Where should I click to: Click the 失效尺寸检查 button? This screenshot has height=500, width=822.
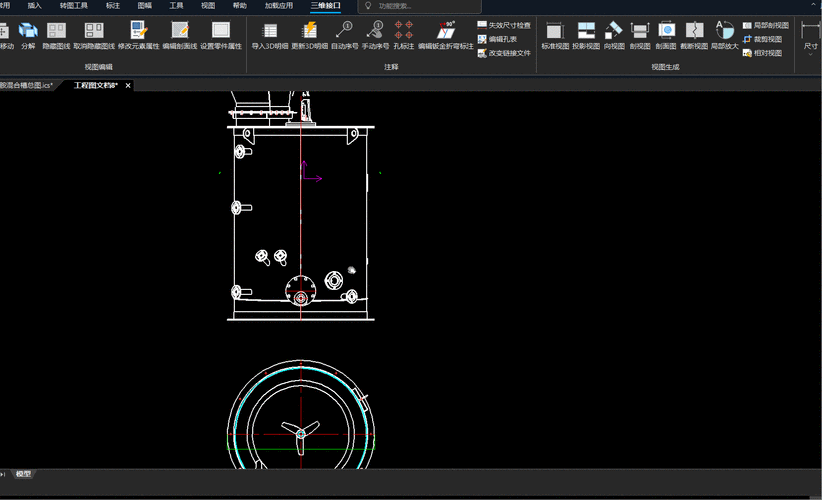point(503,25)
